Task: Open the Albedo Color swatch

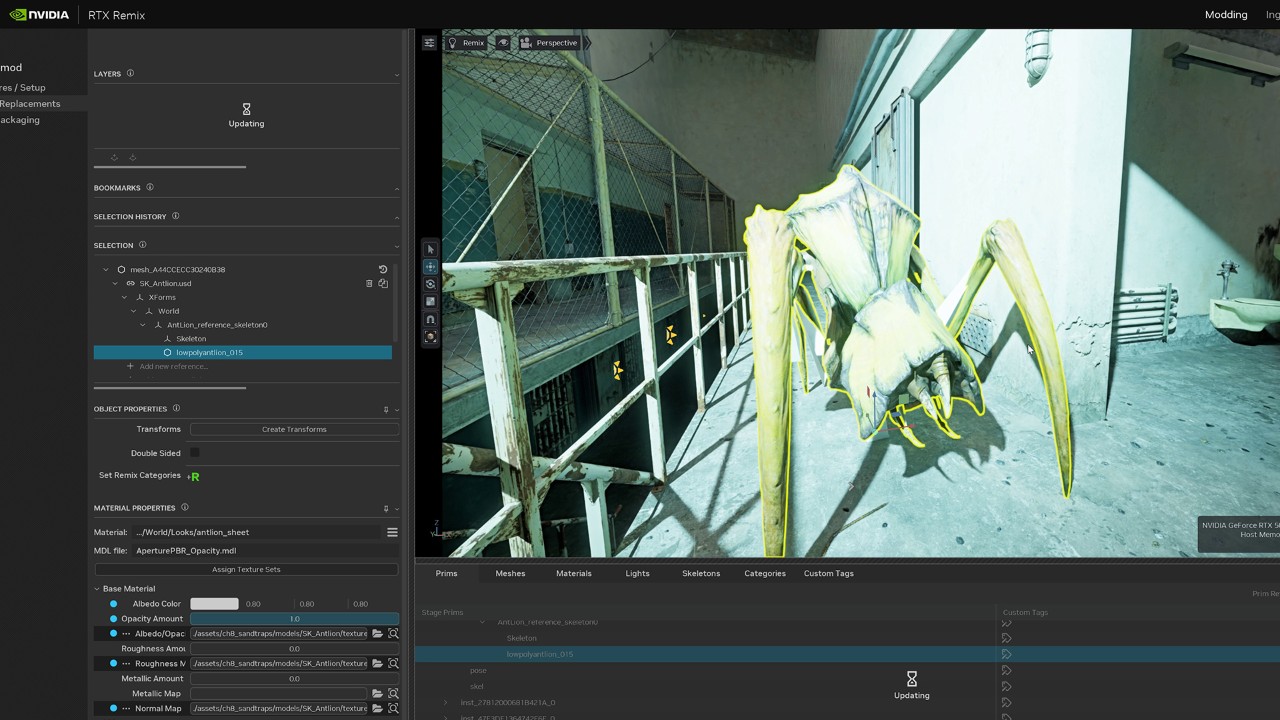Action: (x=214, y=603)
